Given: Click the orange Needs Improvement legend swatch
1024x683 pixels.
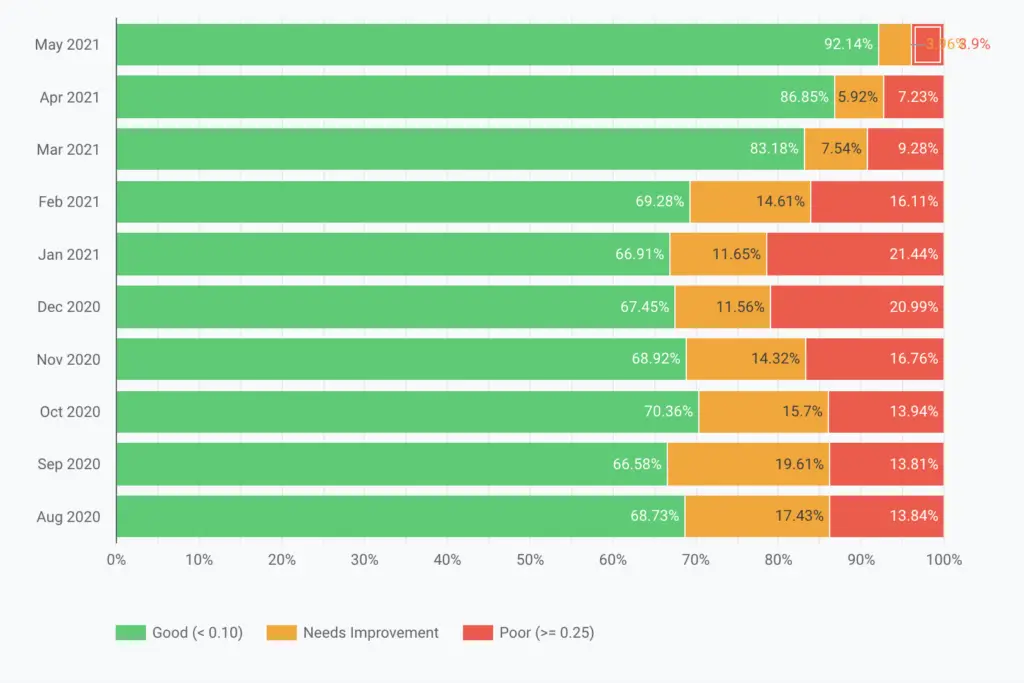Looking at the screenshot, I should [281, 632].
